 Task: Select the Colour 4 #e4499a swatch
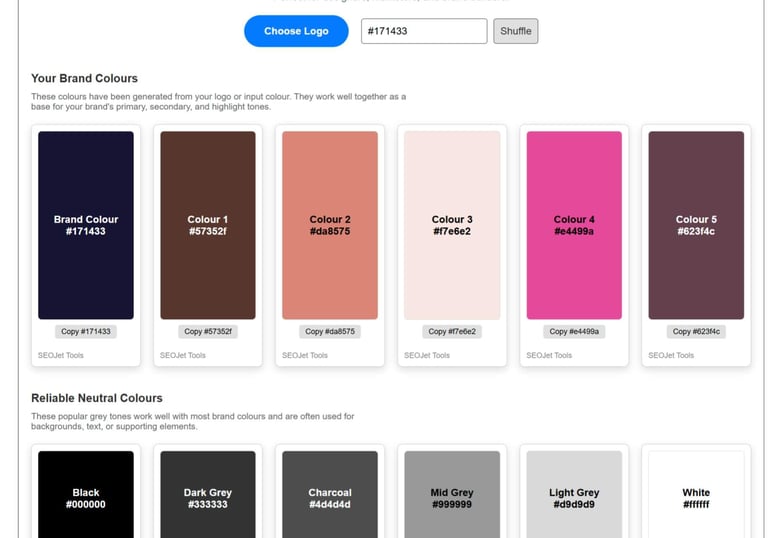(574, 225)
